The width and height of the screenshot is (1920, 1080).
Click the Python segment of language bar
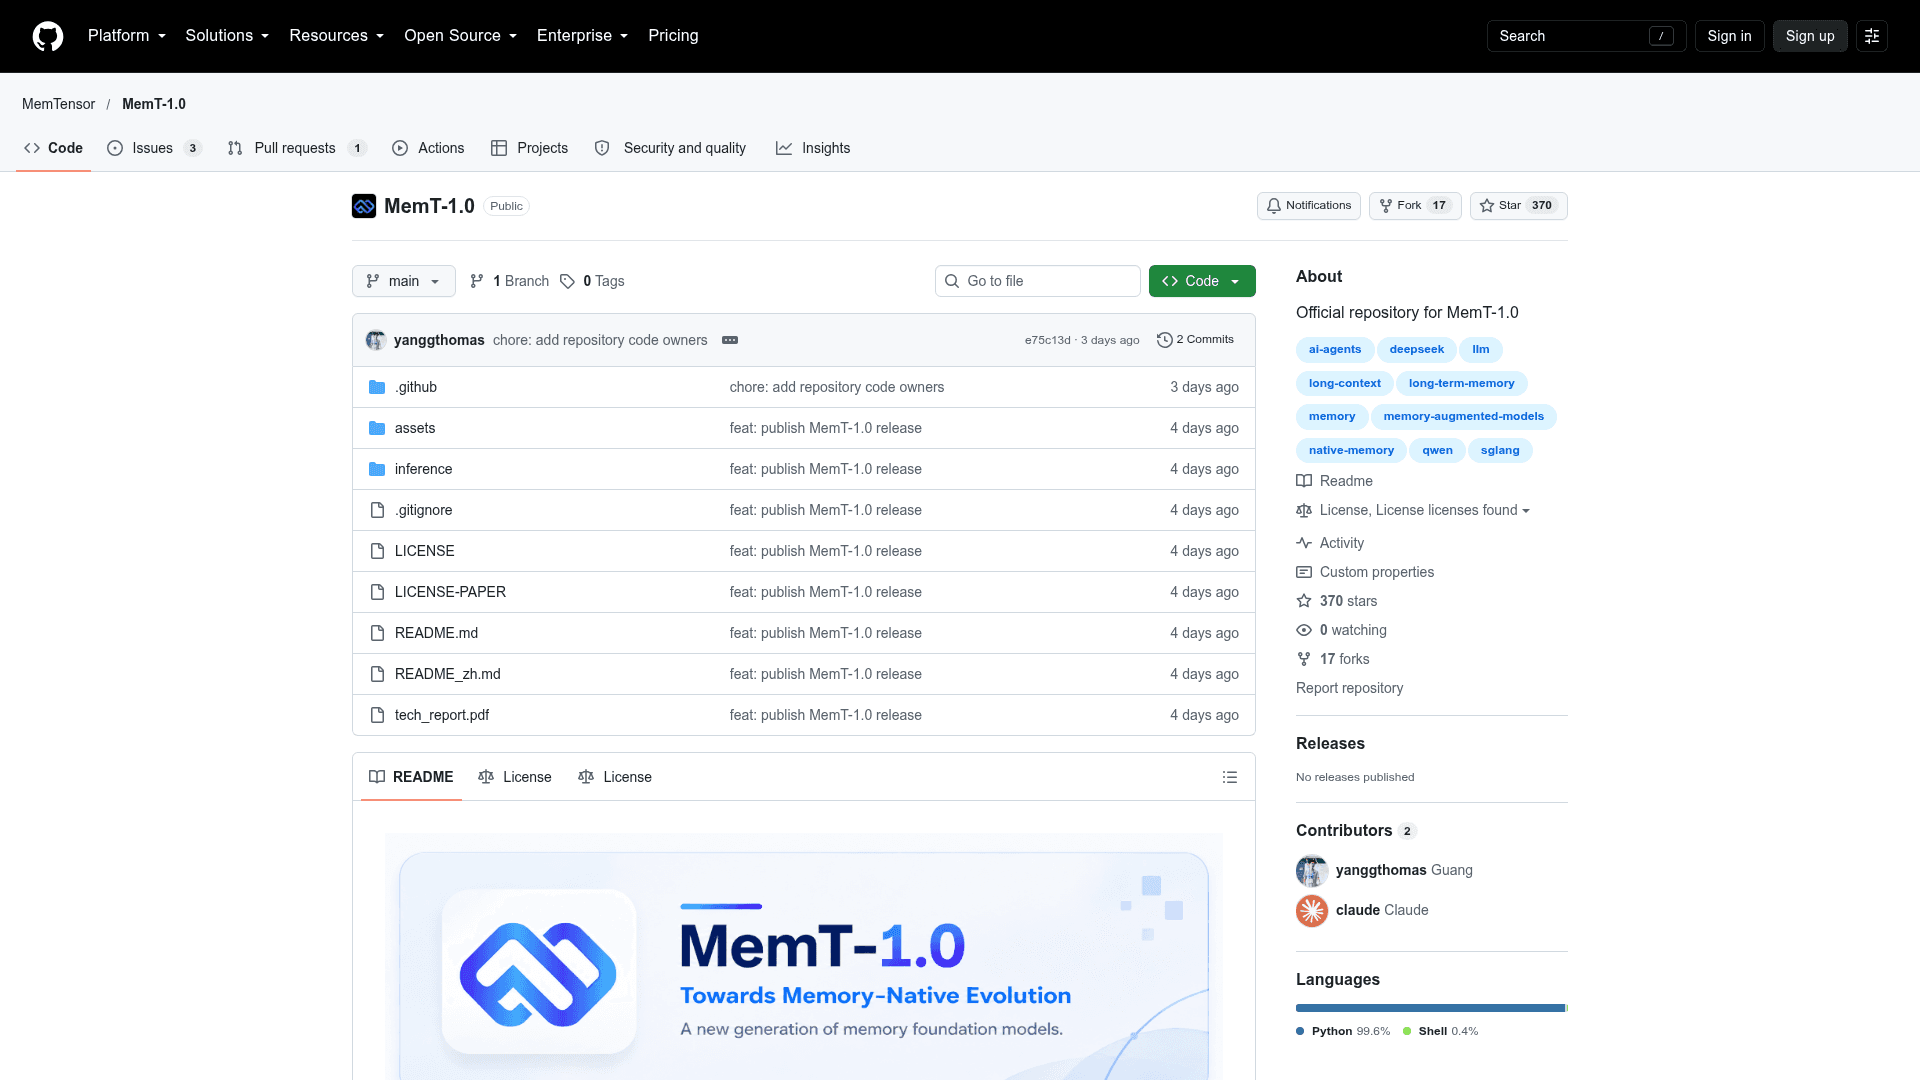coord(1430,1008)
